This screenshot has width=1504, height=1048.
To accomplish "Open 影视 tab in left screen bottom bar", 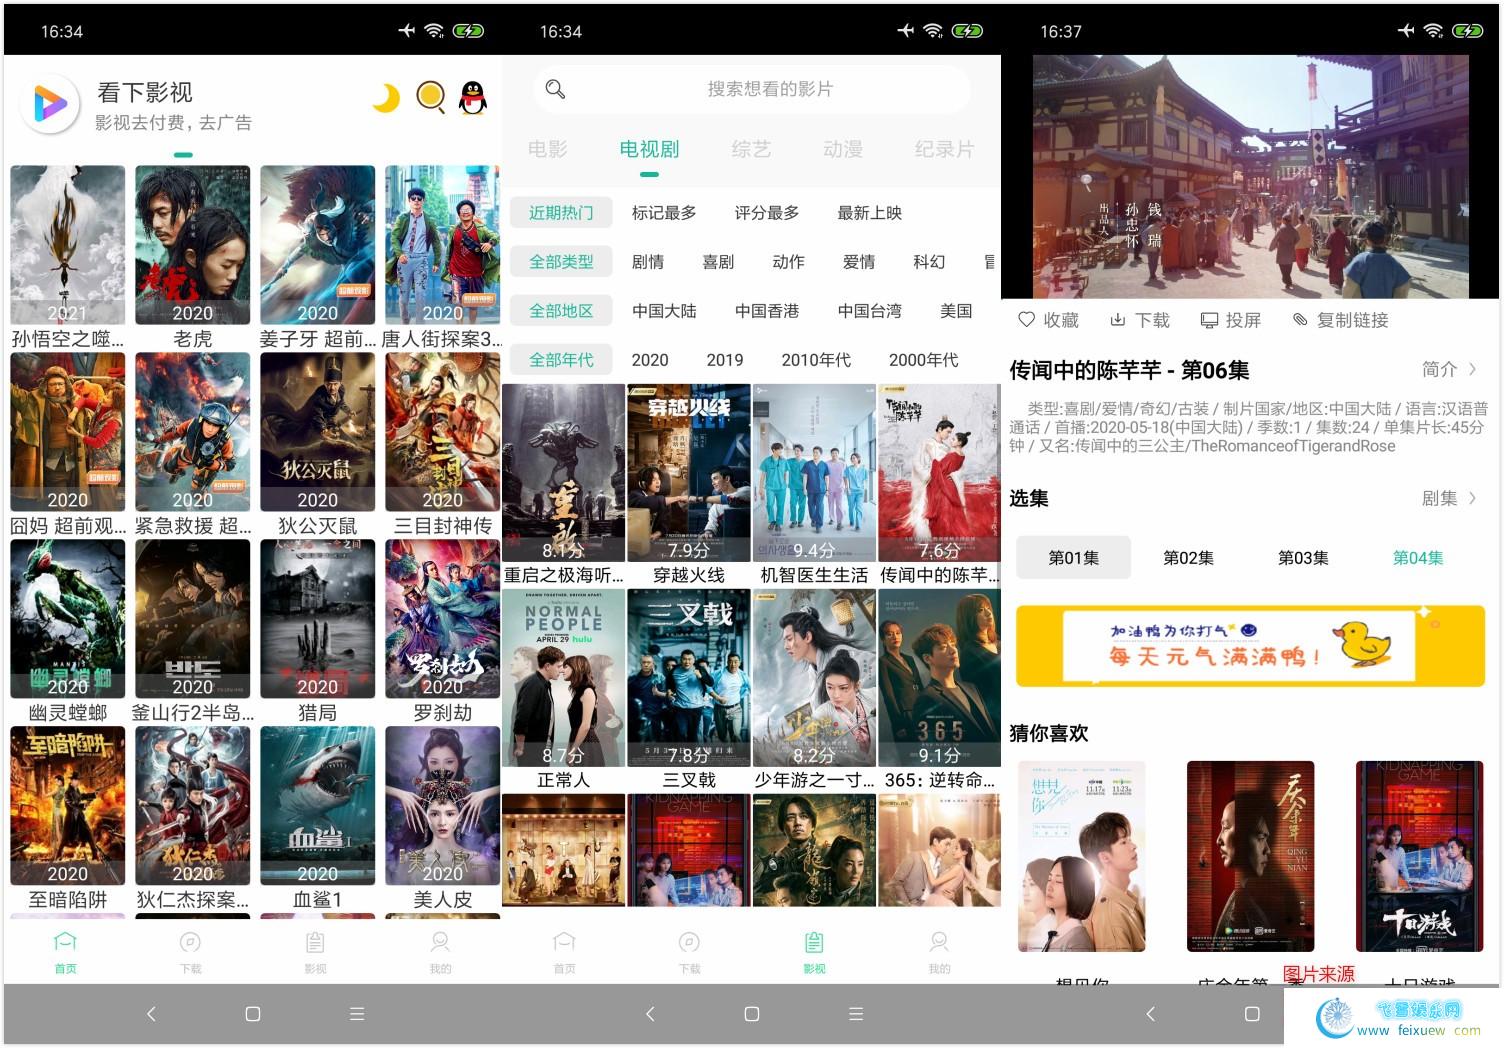I will point(315,952).
